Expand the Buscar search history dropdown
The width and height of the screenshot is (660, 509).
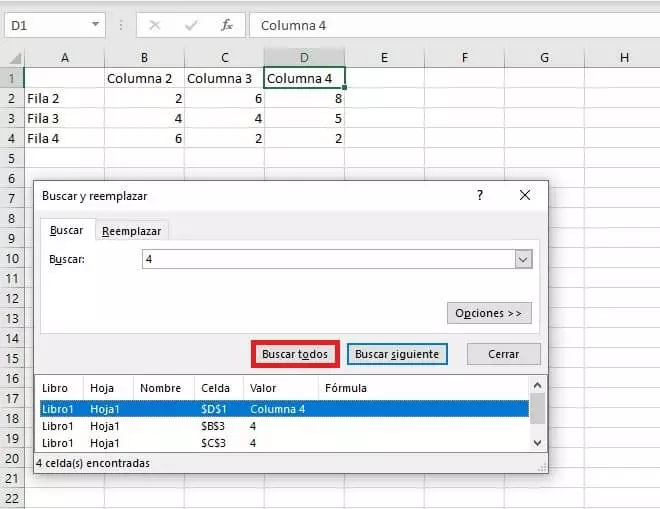click(522, 259)
